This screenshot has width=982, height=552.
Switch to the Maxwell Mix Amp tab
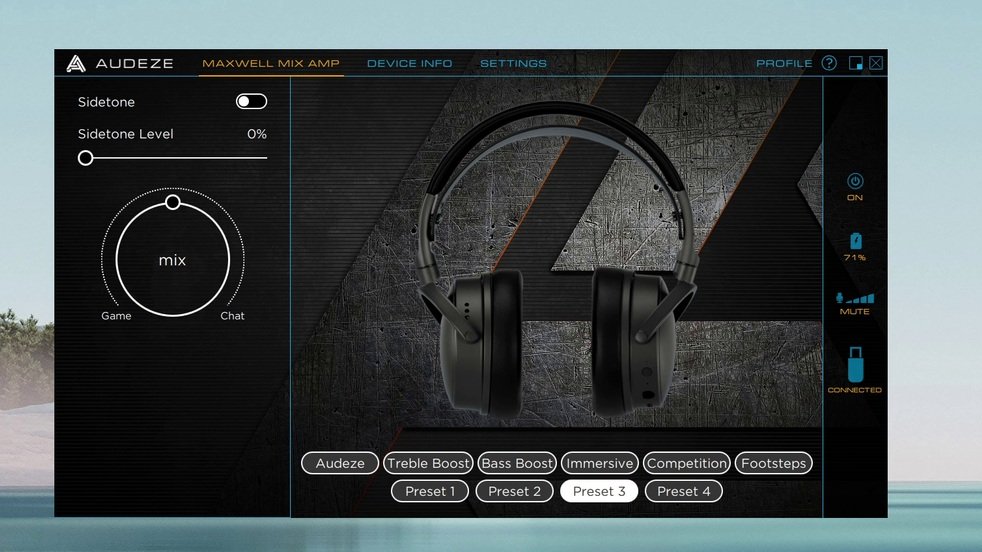pyautogui.click(x=271, y=63)
